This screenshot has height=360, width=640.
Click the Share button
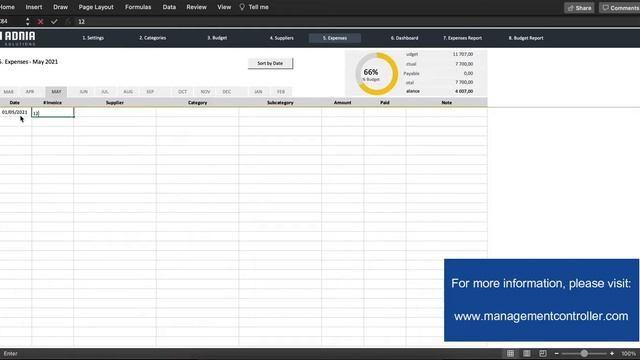[x=579, y=8]
